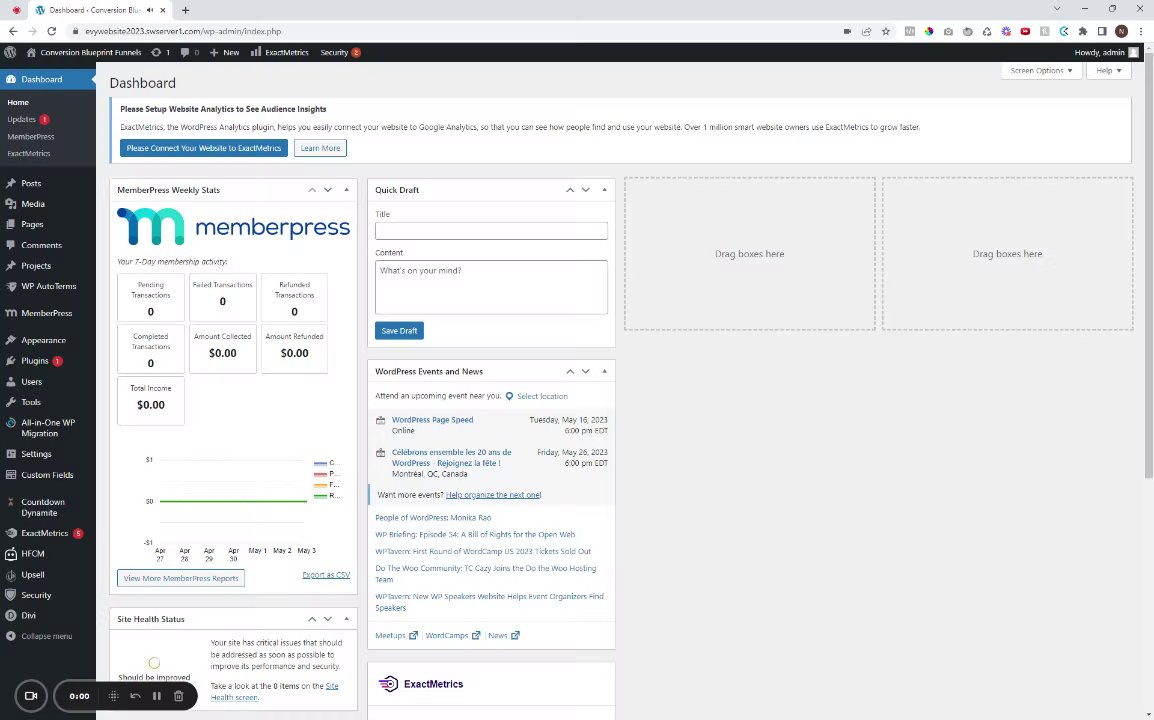Open the Security sidebar menu
The image size is (1154, 720).
coord(36,595)
